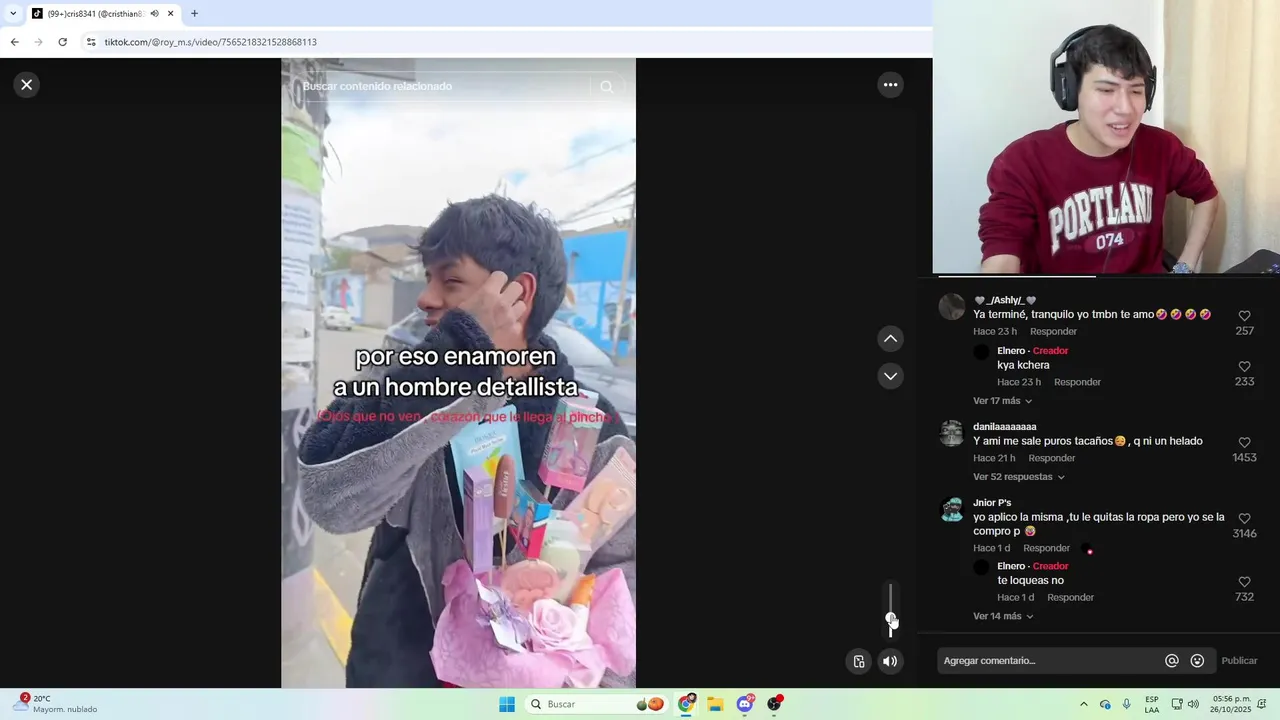Viewport: 1280px width, 720px height.
Task: Go forward in browser
Action: tap(38, 42)
